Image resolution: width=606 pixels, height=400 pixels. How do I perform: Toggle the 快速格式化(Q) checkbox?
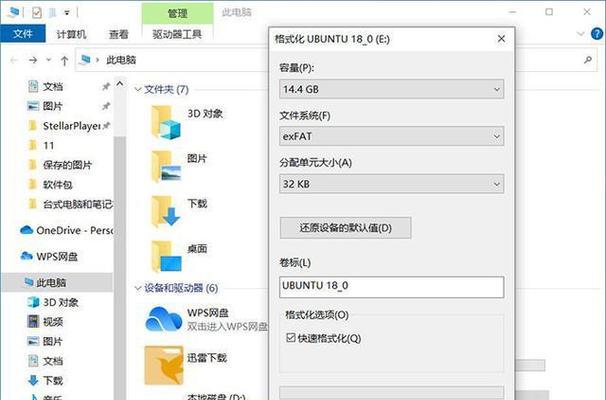click(291, 338)
